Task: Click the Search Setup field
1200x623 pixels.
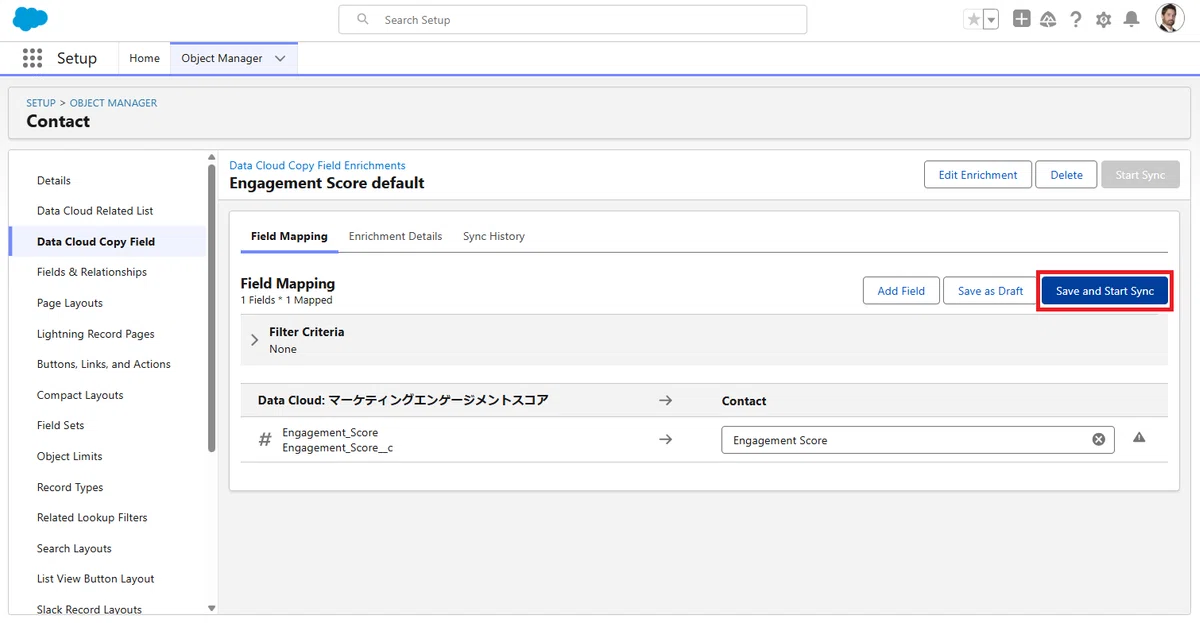Action: pos(573,19)
